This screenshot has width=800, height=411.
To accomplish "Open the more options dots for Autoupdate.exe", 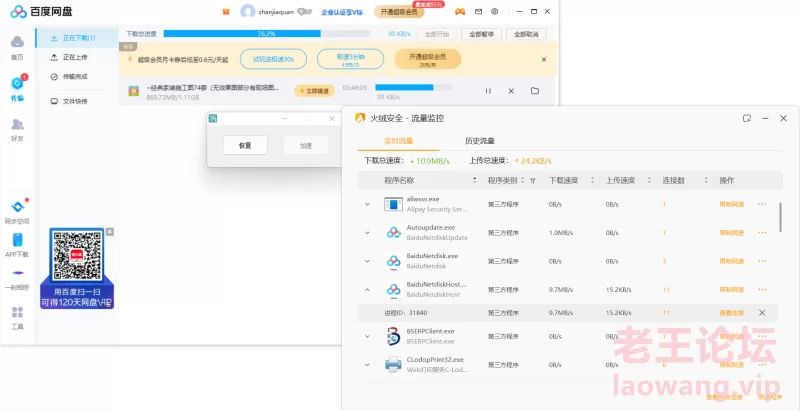I will click(x=762, y=233).
